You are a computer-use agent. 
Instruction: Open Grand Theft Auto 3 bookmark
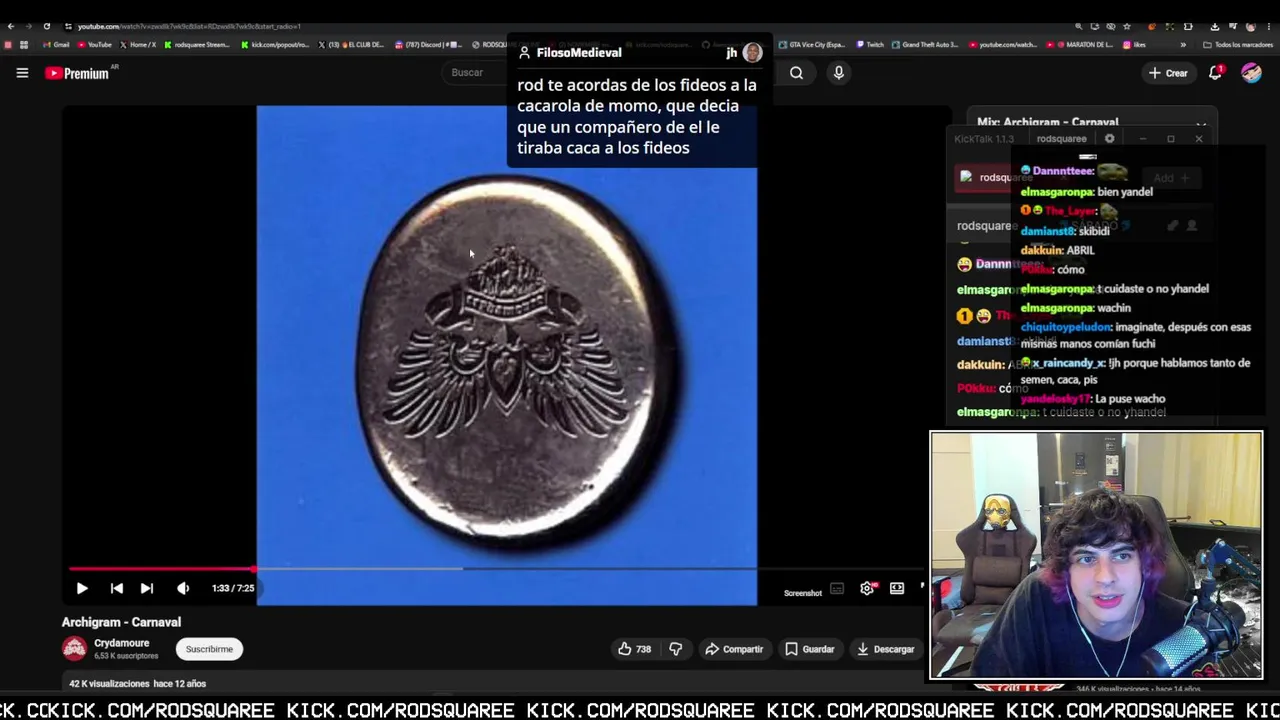pos(927,45)
